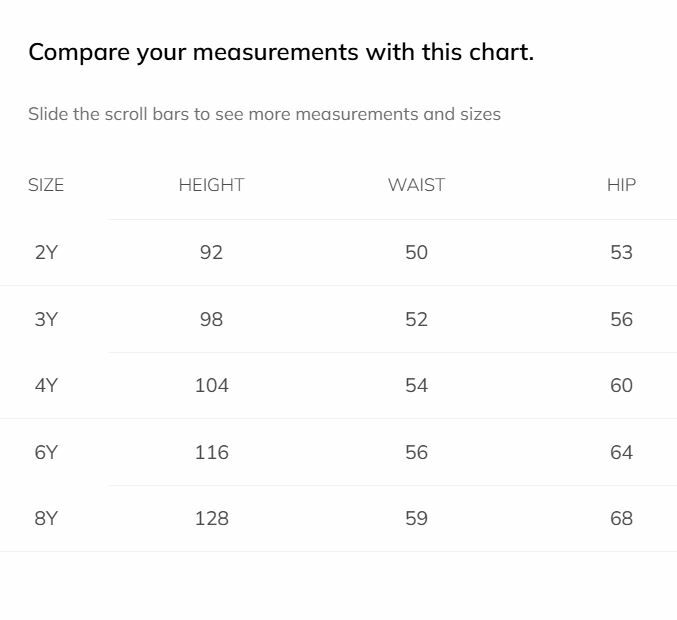Select the 6Y size row label
The width and height of the screenshot is (677, 620).
(46, 452)
